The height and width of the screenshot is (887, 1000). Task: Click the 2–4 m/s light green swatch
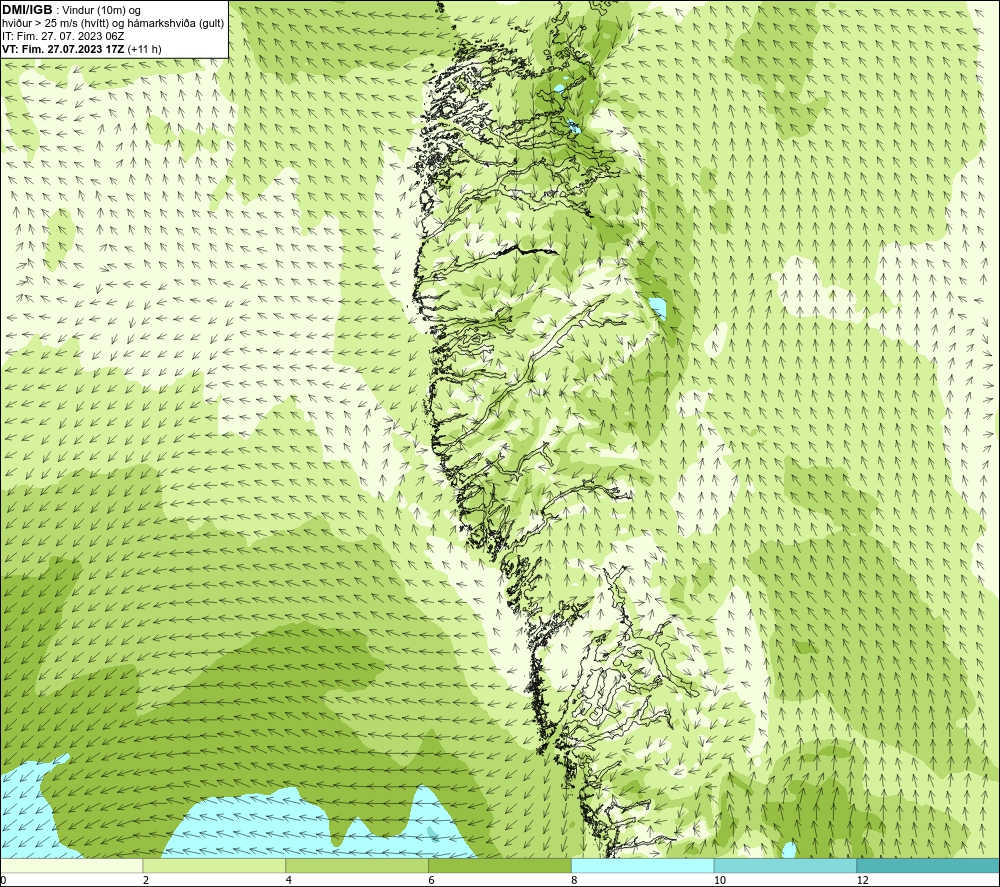[x=214, y=865]
